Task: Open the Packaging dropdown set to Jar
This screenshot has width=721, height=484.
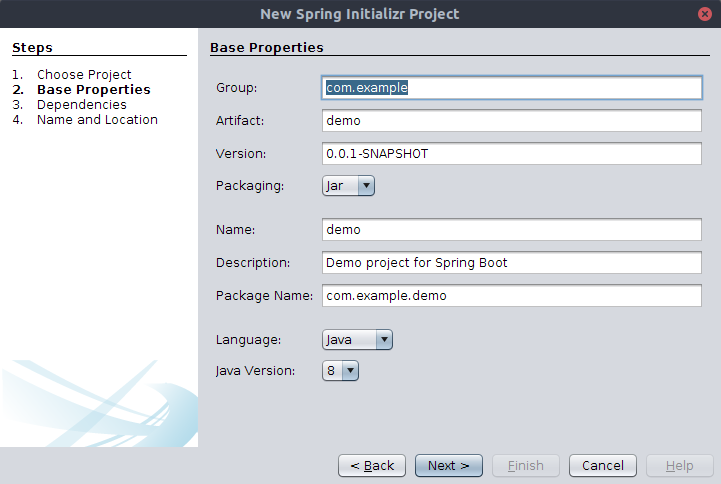Action: coord(349,186)
